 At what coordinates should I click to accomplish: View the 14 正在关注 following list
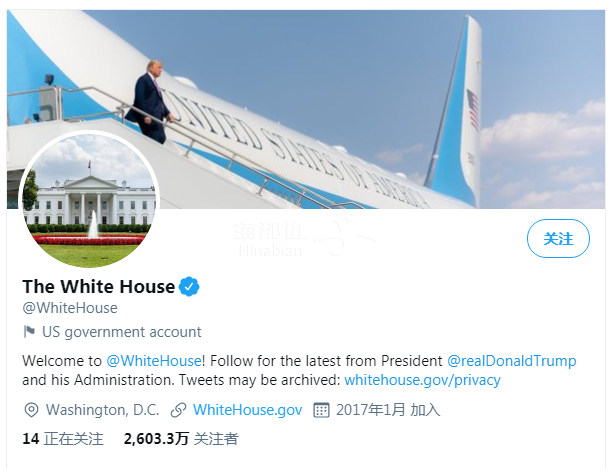(63, 439)
